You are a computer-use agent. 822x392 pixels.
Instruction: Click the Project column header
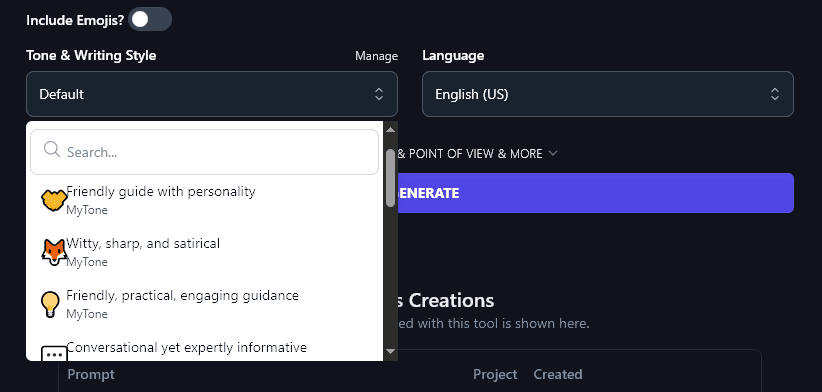495,374
